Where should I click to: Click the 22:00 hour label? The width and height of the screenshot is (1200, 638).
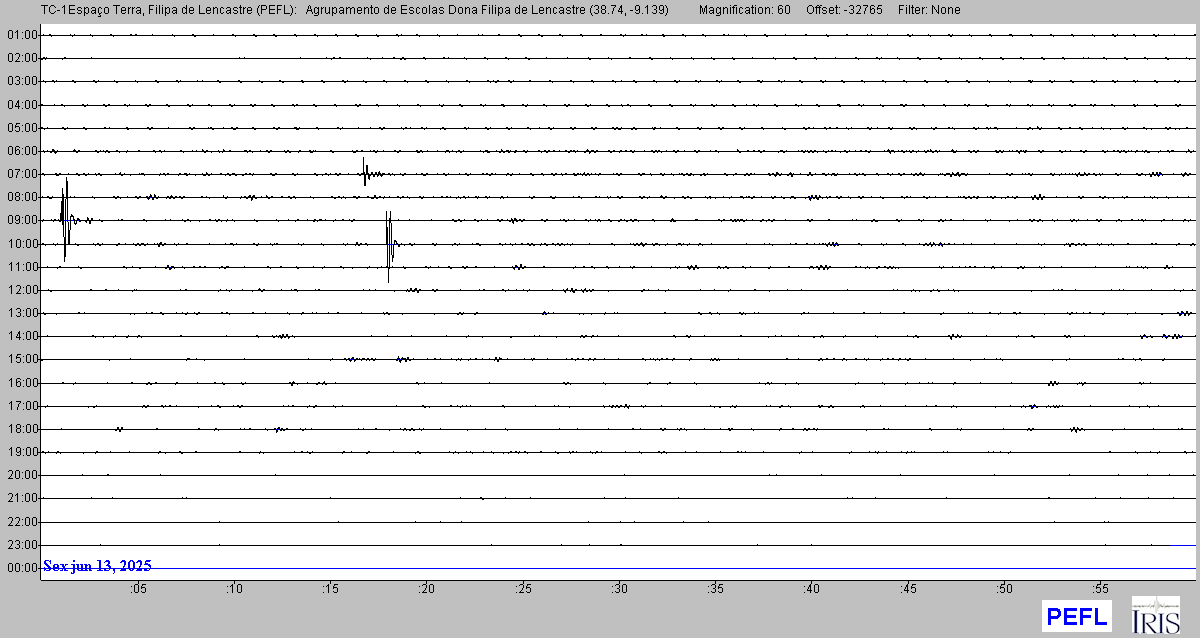point(22,522)
